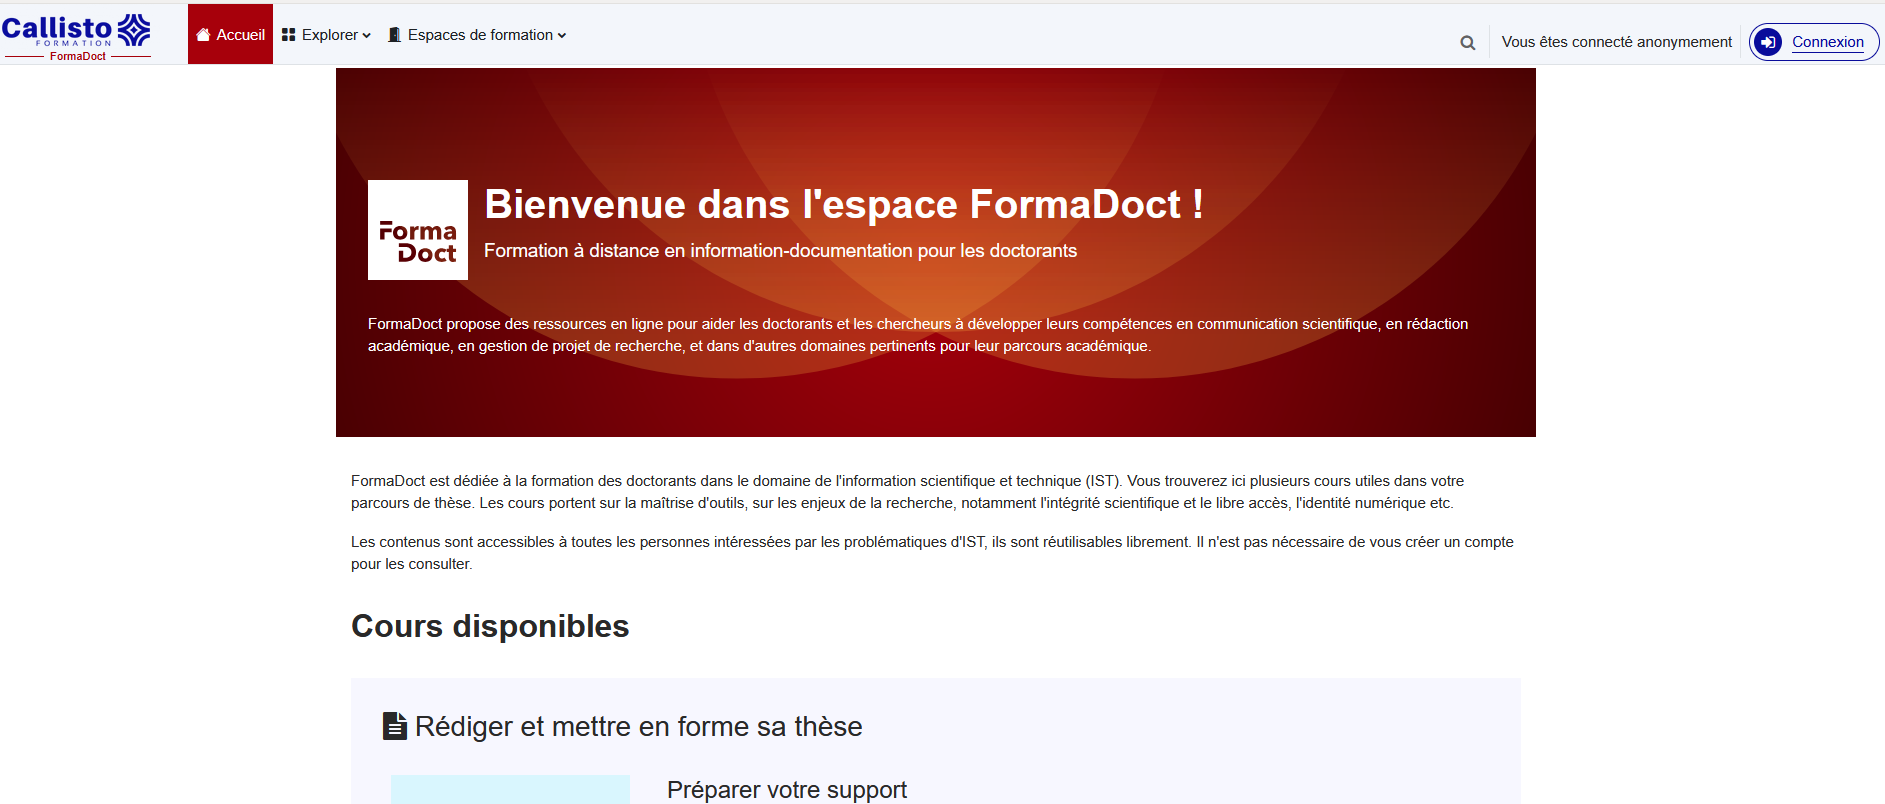Click the Callisto Formation logo

click(76, 31)
